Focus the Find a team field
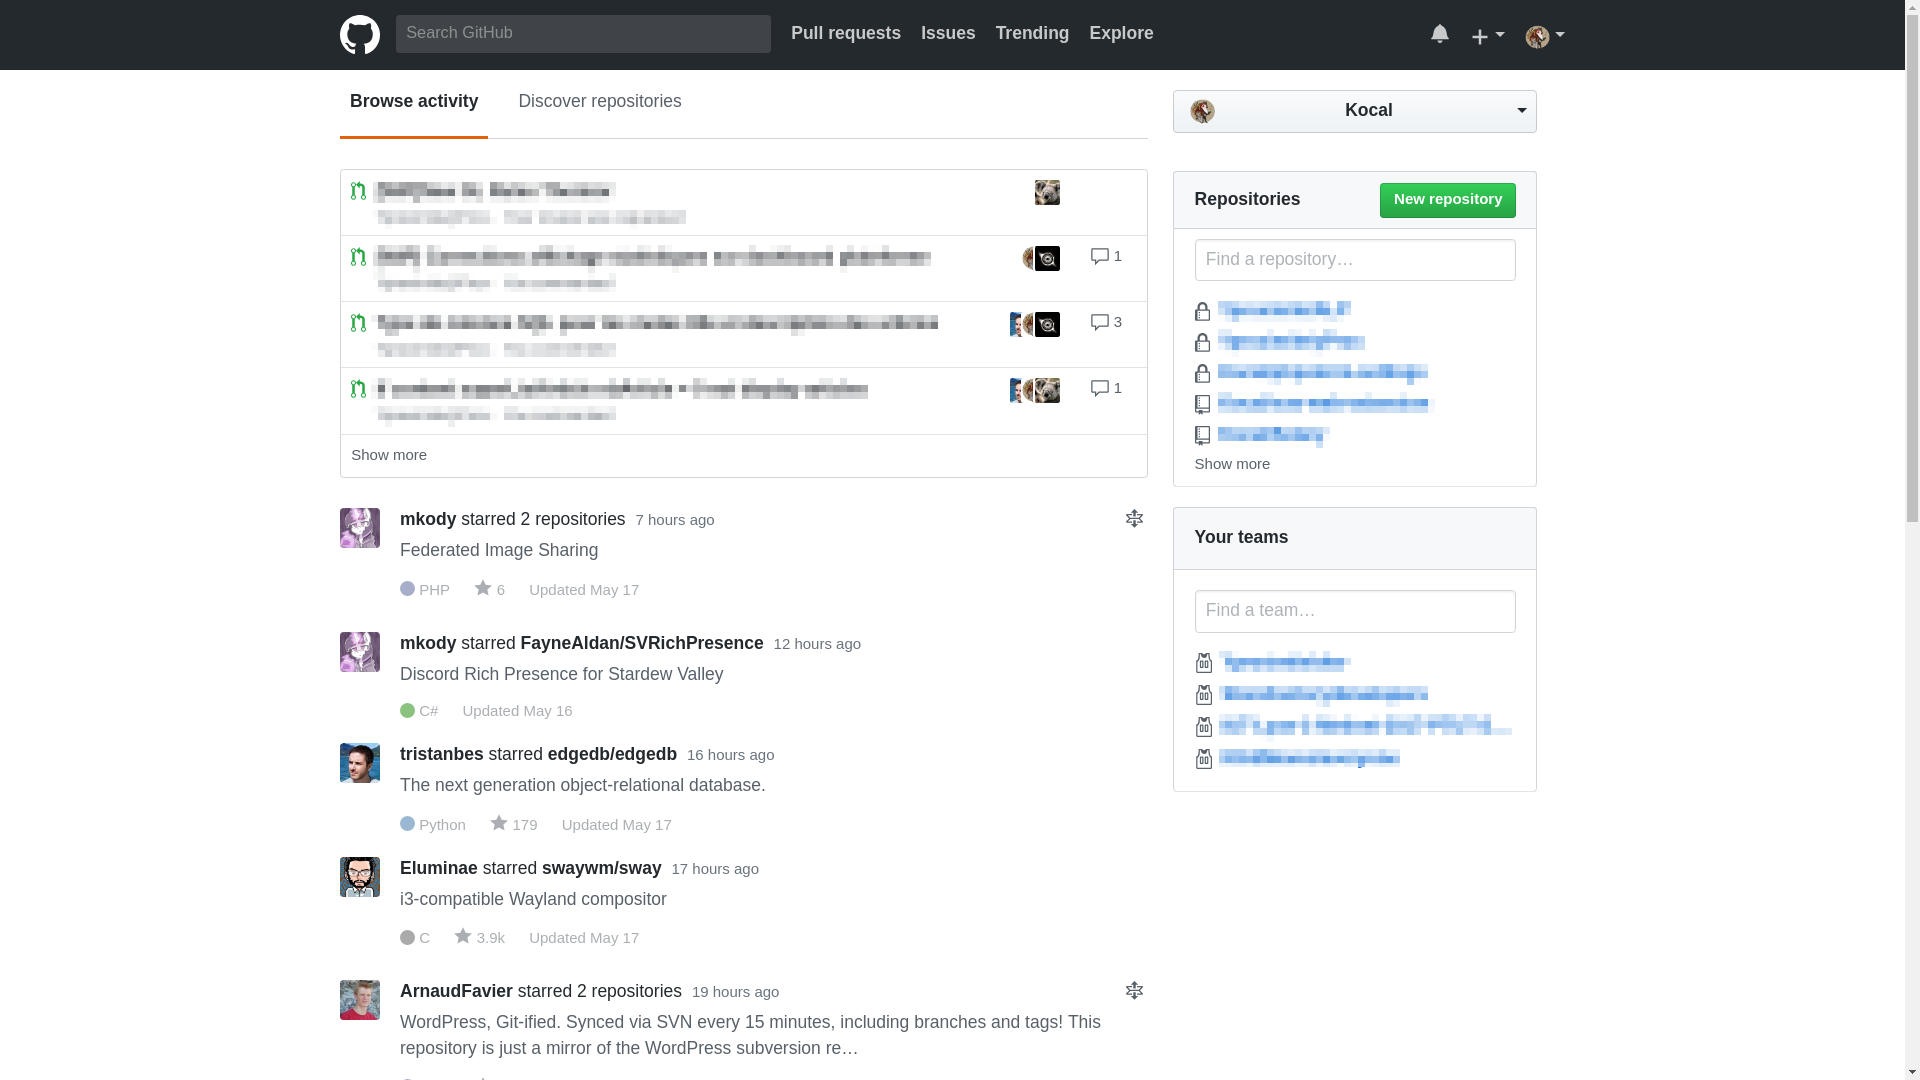The height and width of the screenshot is (1080, 1920). [1354, 611]
